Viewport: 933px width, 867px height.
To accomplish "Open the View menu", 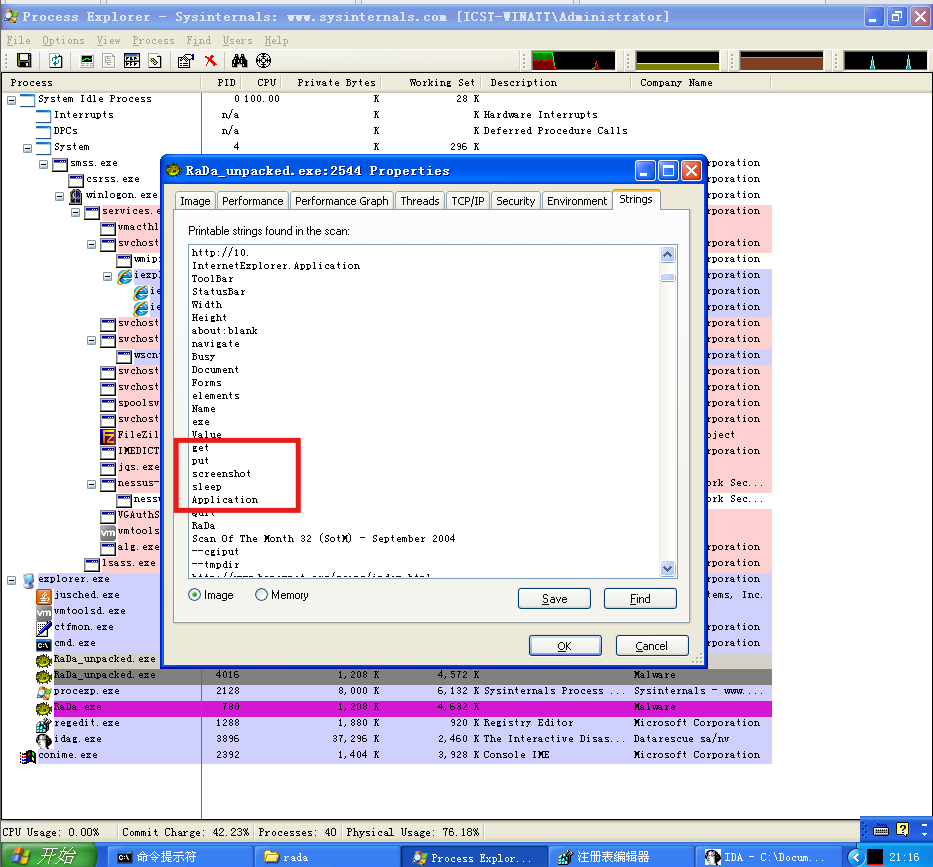I will tap(108, 40).
